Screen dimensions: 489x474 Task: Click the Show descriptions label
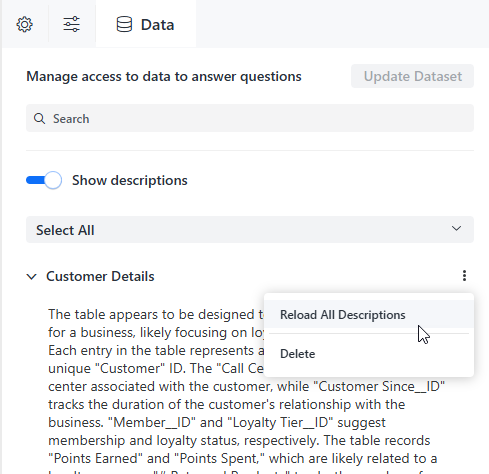pyautogui.click(x=130, y=180)
